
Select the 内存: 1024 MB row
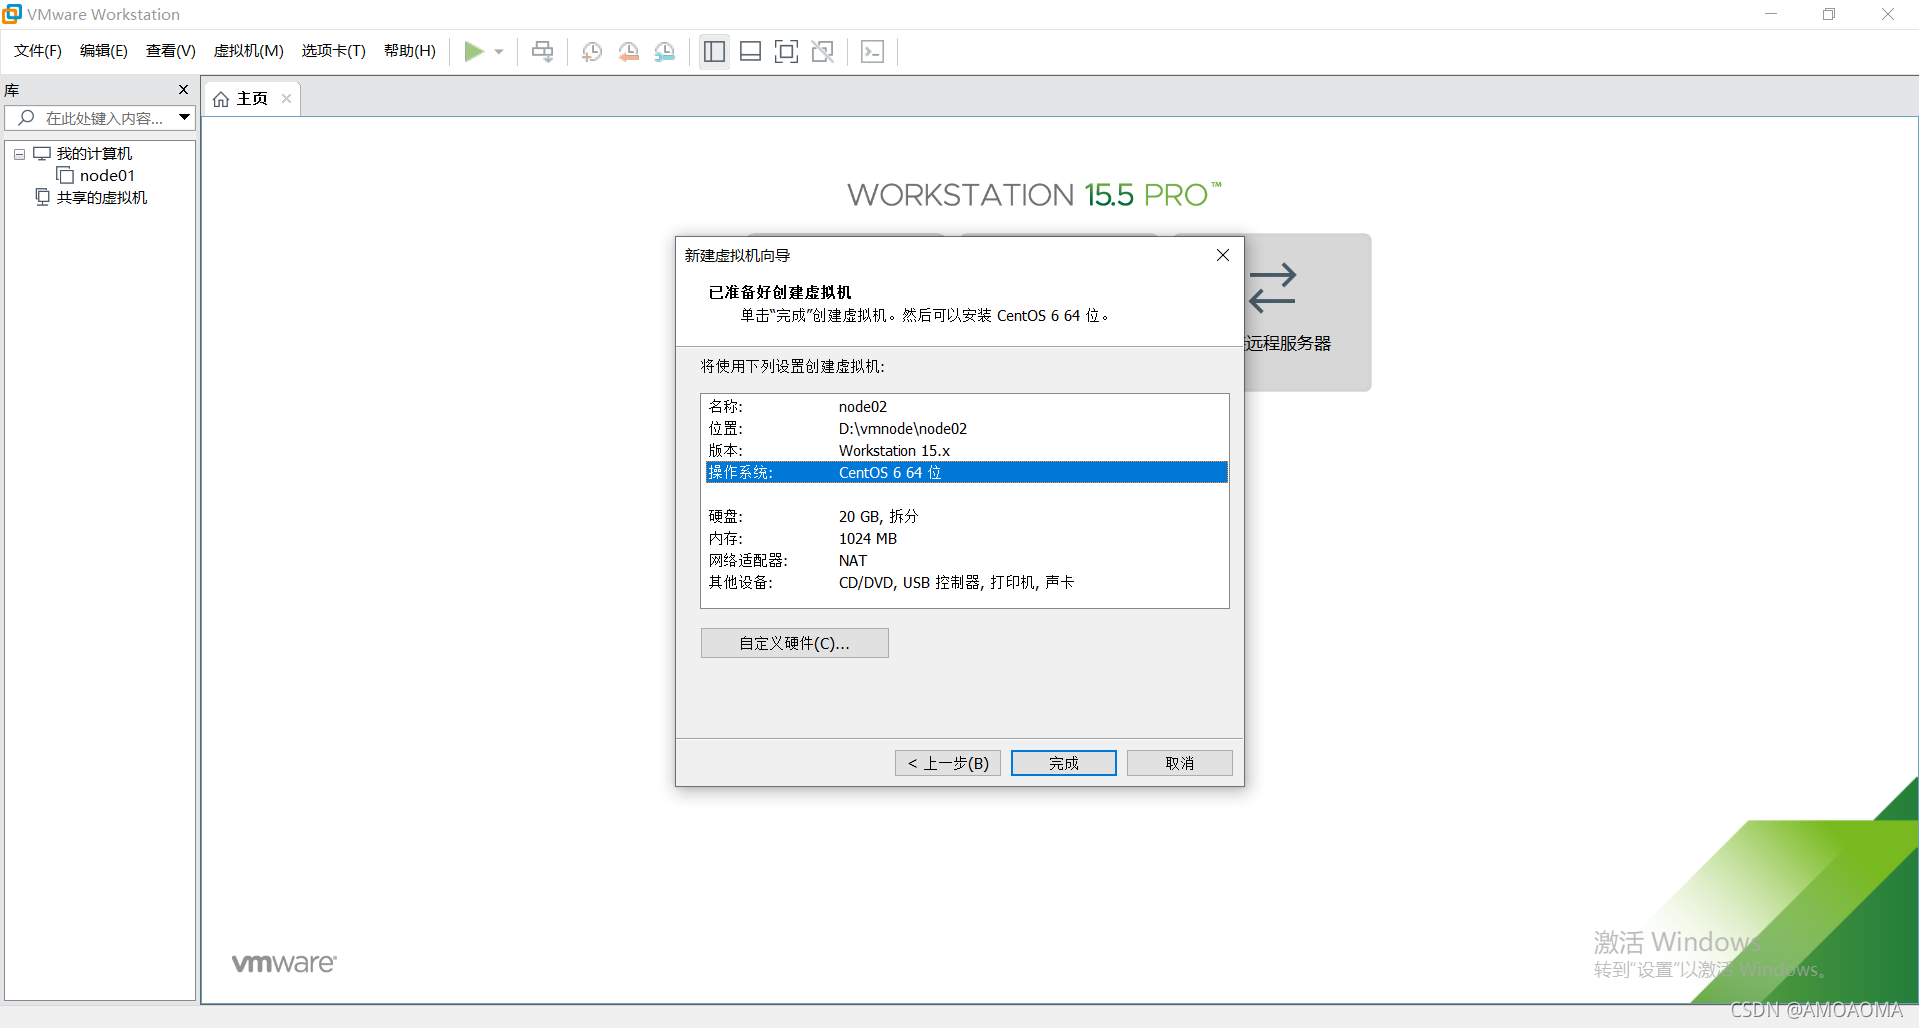pyautogui.click(x=965, y=539)
